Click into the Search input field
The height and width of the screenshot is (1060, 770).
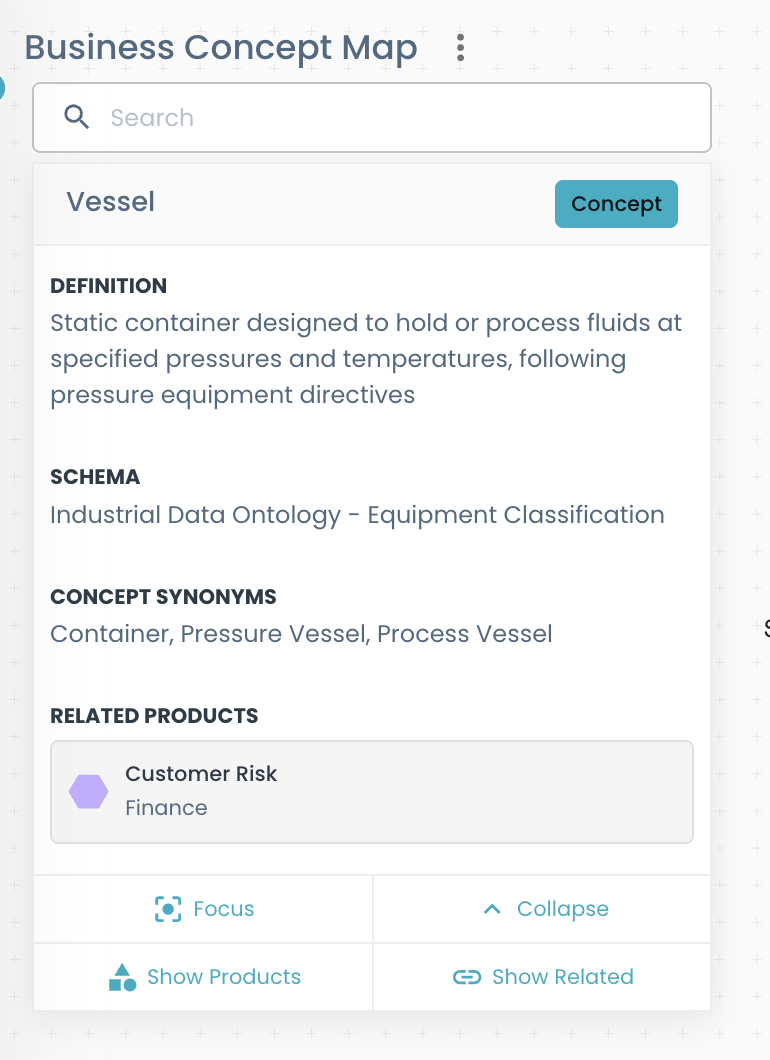tap(400, 117)
